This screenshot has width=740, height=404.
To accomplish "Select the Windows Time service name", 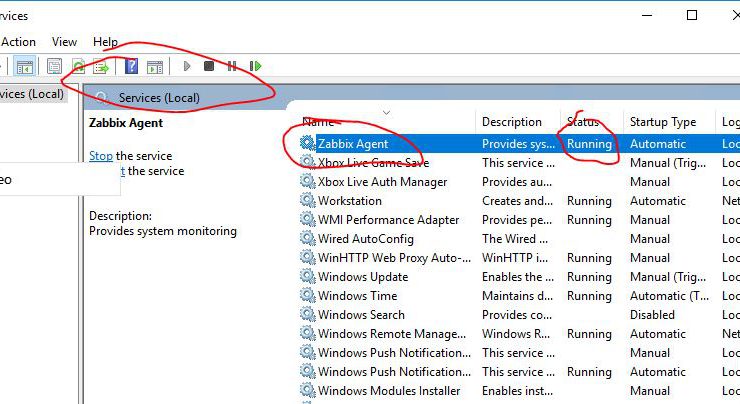I will point(357,296).
